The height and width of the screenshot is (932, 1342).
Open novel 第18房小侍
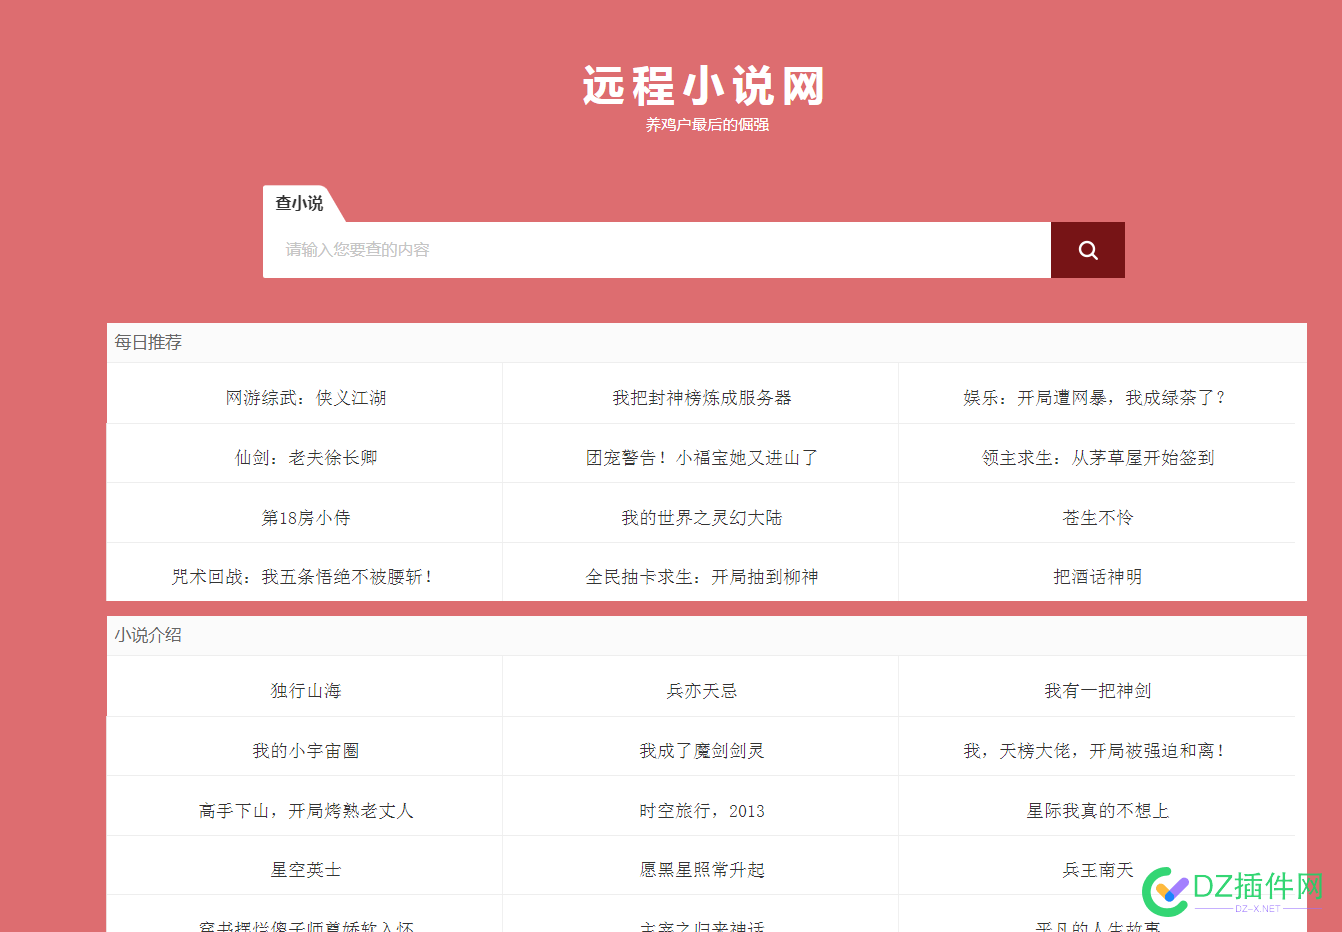(305, 518)
